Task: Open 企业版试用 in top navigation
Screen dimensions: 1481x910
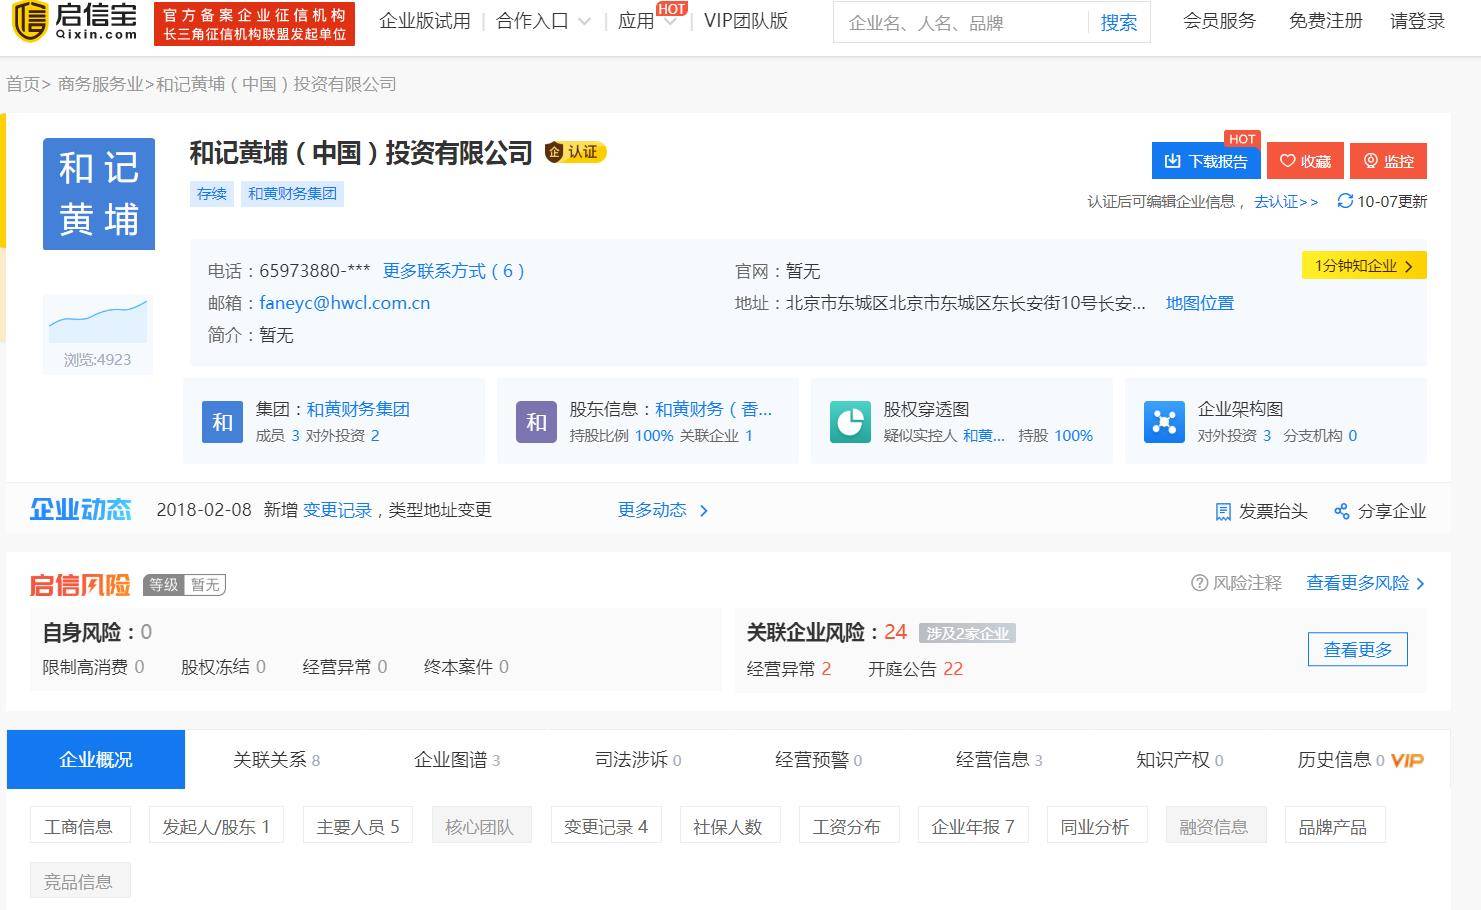Action: tap(425, 21)
